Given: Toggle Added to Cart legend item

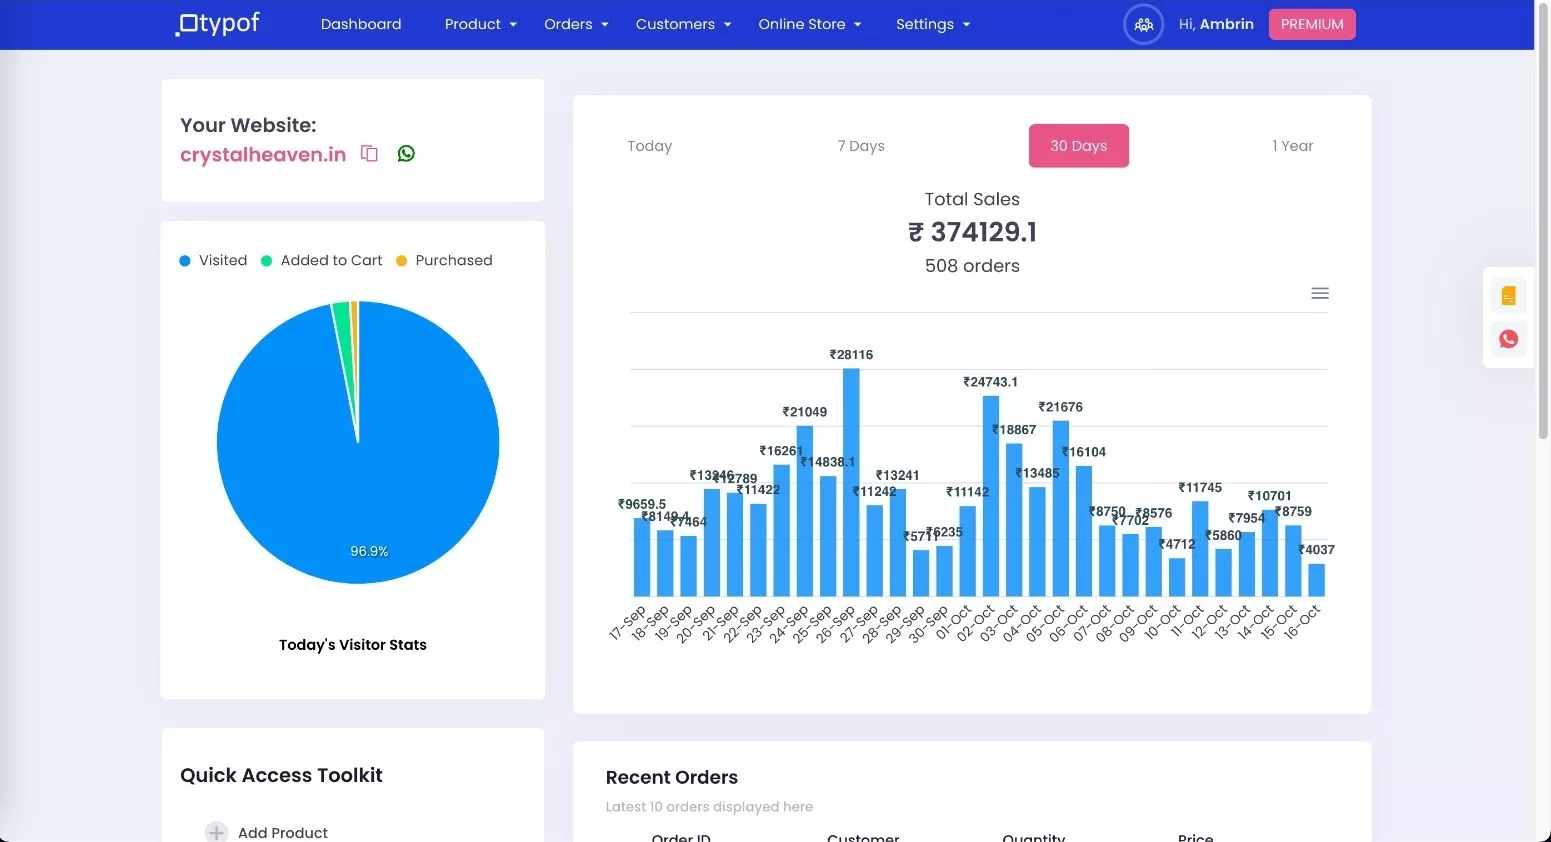Looking at the screenshot, I should [x=321, y=260].
